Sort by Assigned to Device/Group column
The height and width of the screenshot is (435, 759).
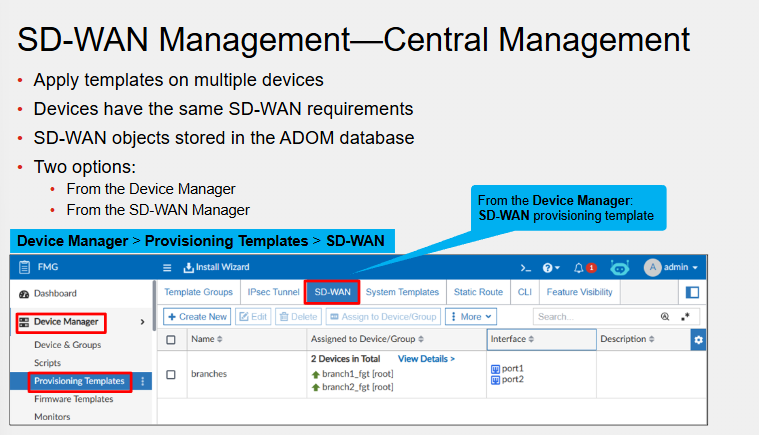pos(367,339)
